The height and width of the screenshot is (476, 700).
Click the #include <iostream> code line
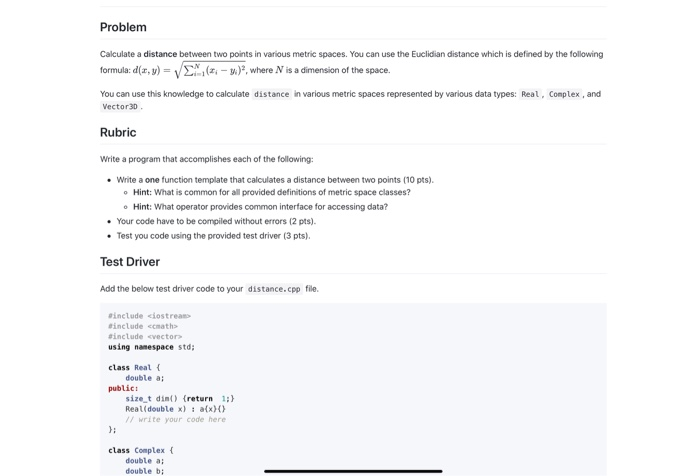pos(149,316)
